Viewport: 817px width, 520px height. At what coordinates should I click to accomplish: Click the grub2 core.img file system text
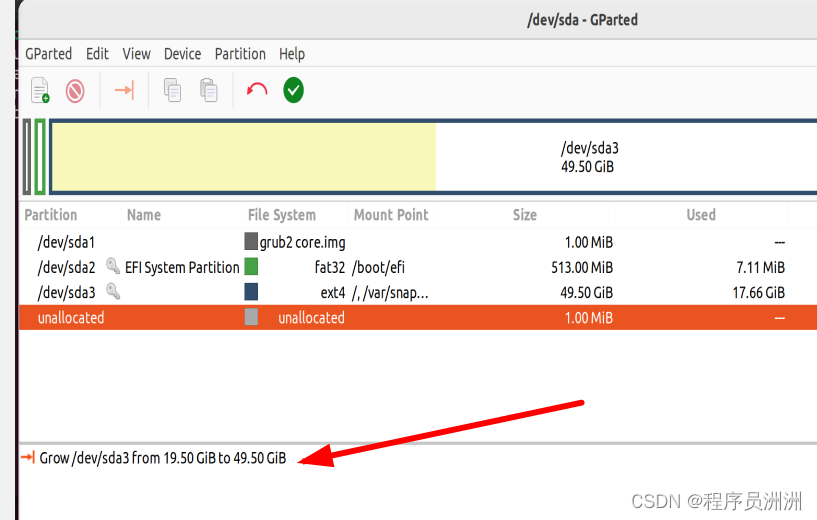tap(302, 242)
